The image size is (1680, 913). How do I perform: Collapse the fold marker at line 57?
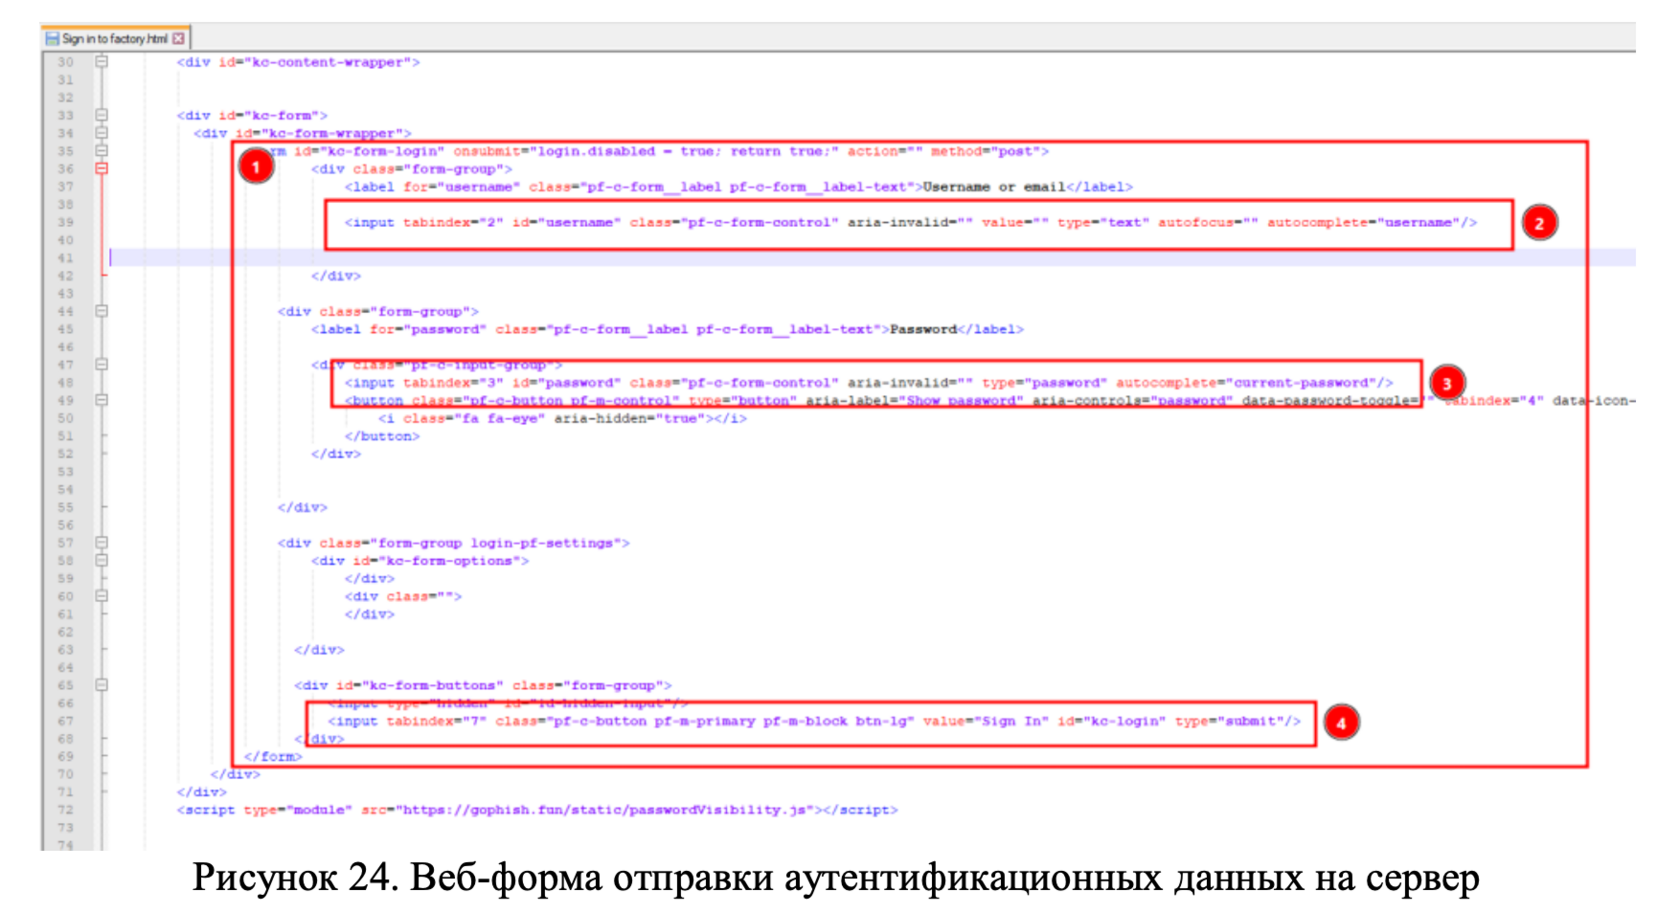pos(101,543)
